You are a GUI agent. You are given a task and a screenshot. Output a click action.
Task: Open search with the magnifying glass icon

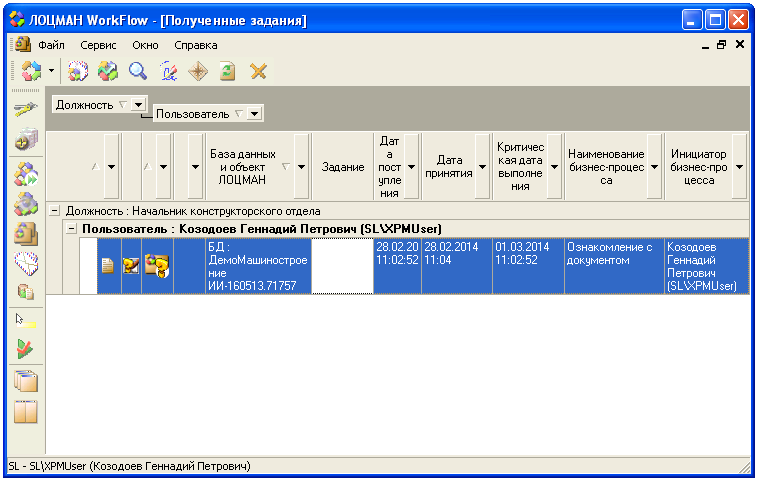[x=138, y=71]
